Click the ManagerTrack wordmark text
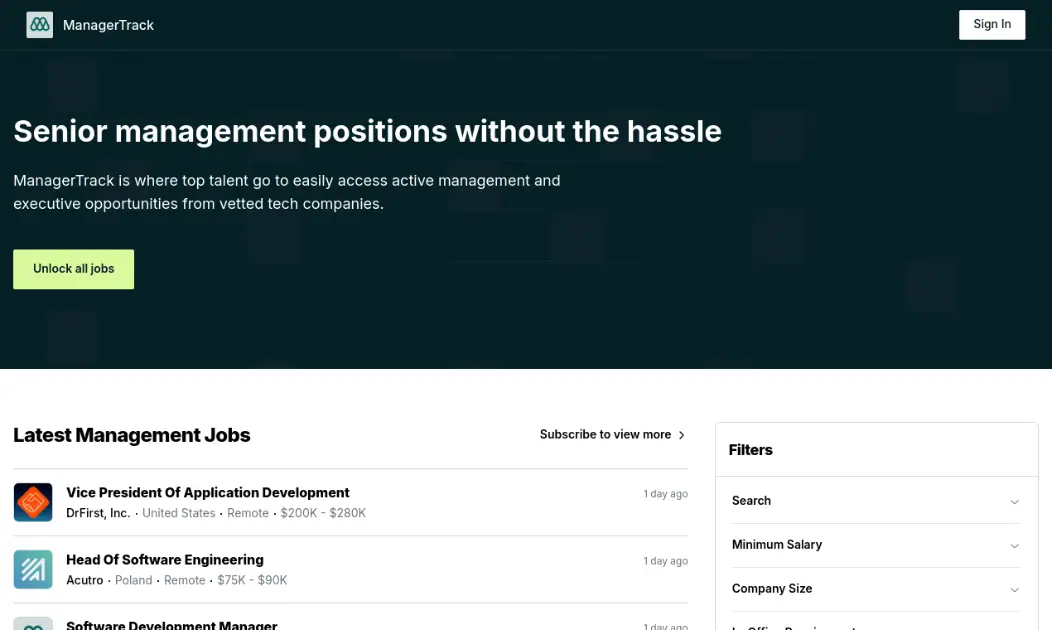The width and height of the screenshot is (1052, 630). (x=108, y=24)
